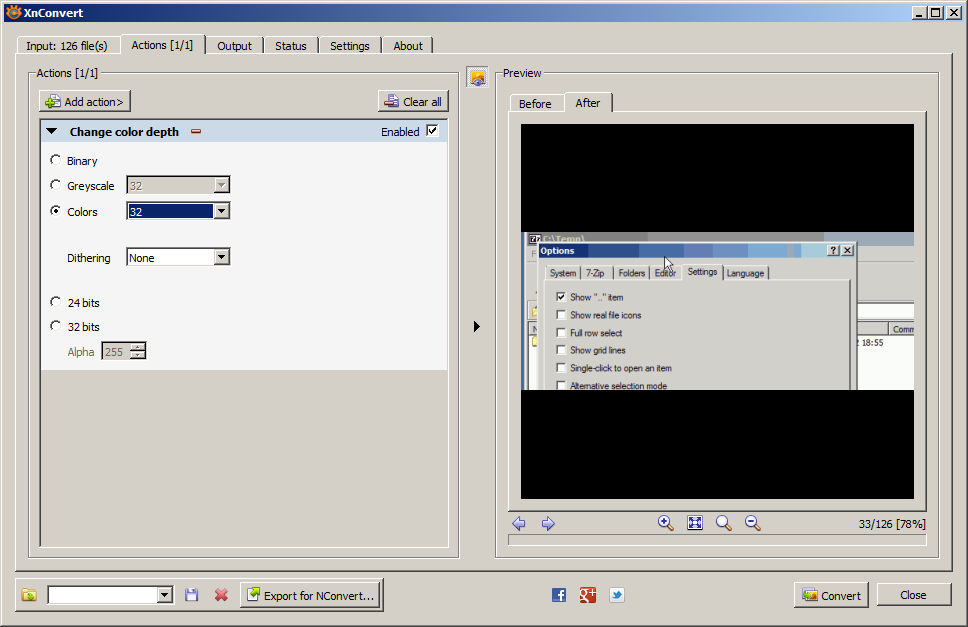Open the Facebook link icon
Image resolution: width=968 pixels, height=627 pixels.
(559, 595)
